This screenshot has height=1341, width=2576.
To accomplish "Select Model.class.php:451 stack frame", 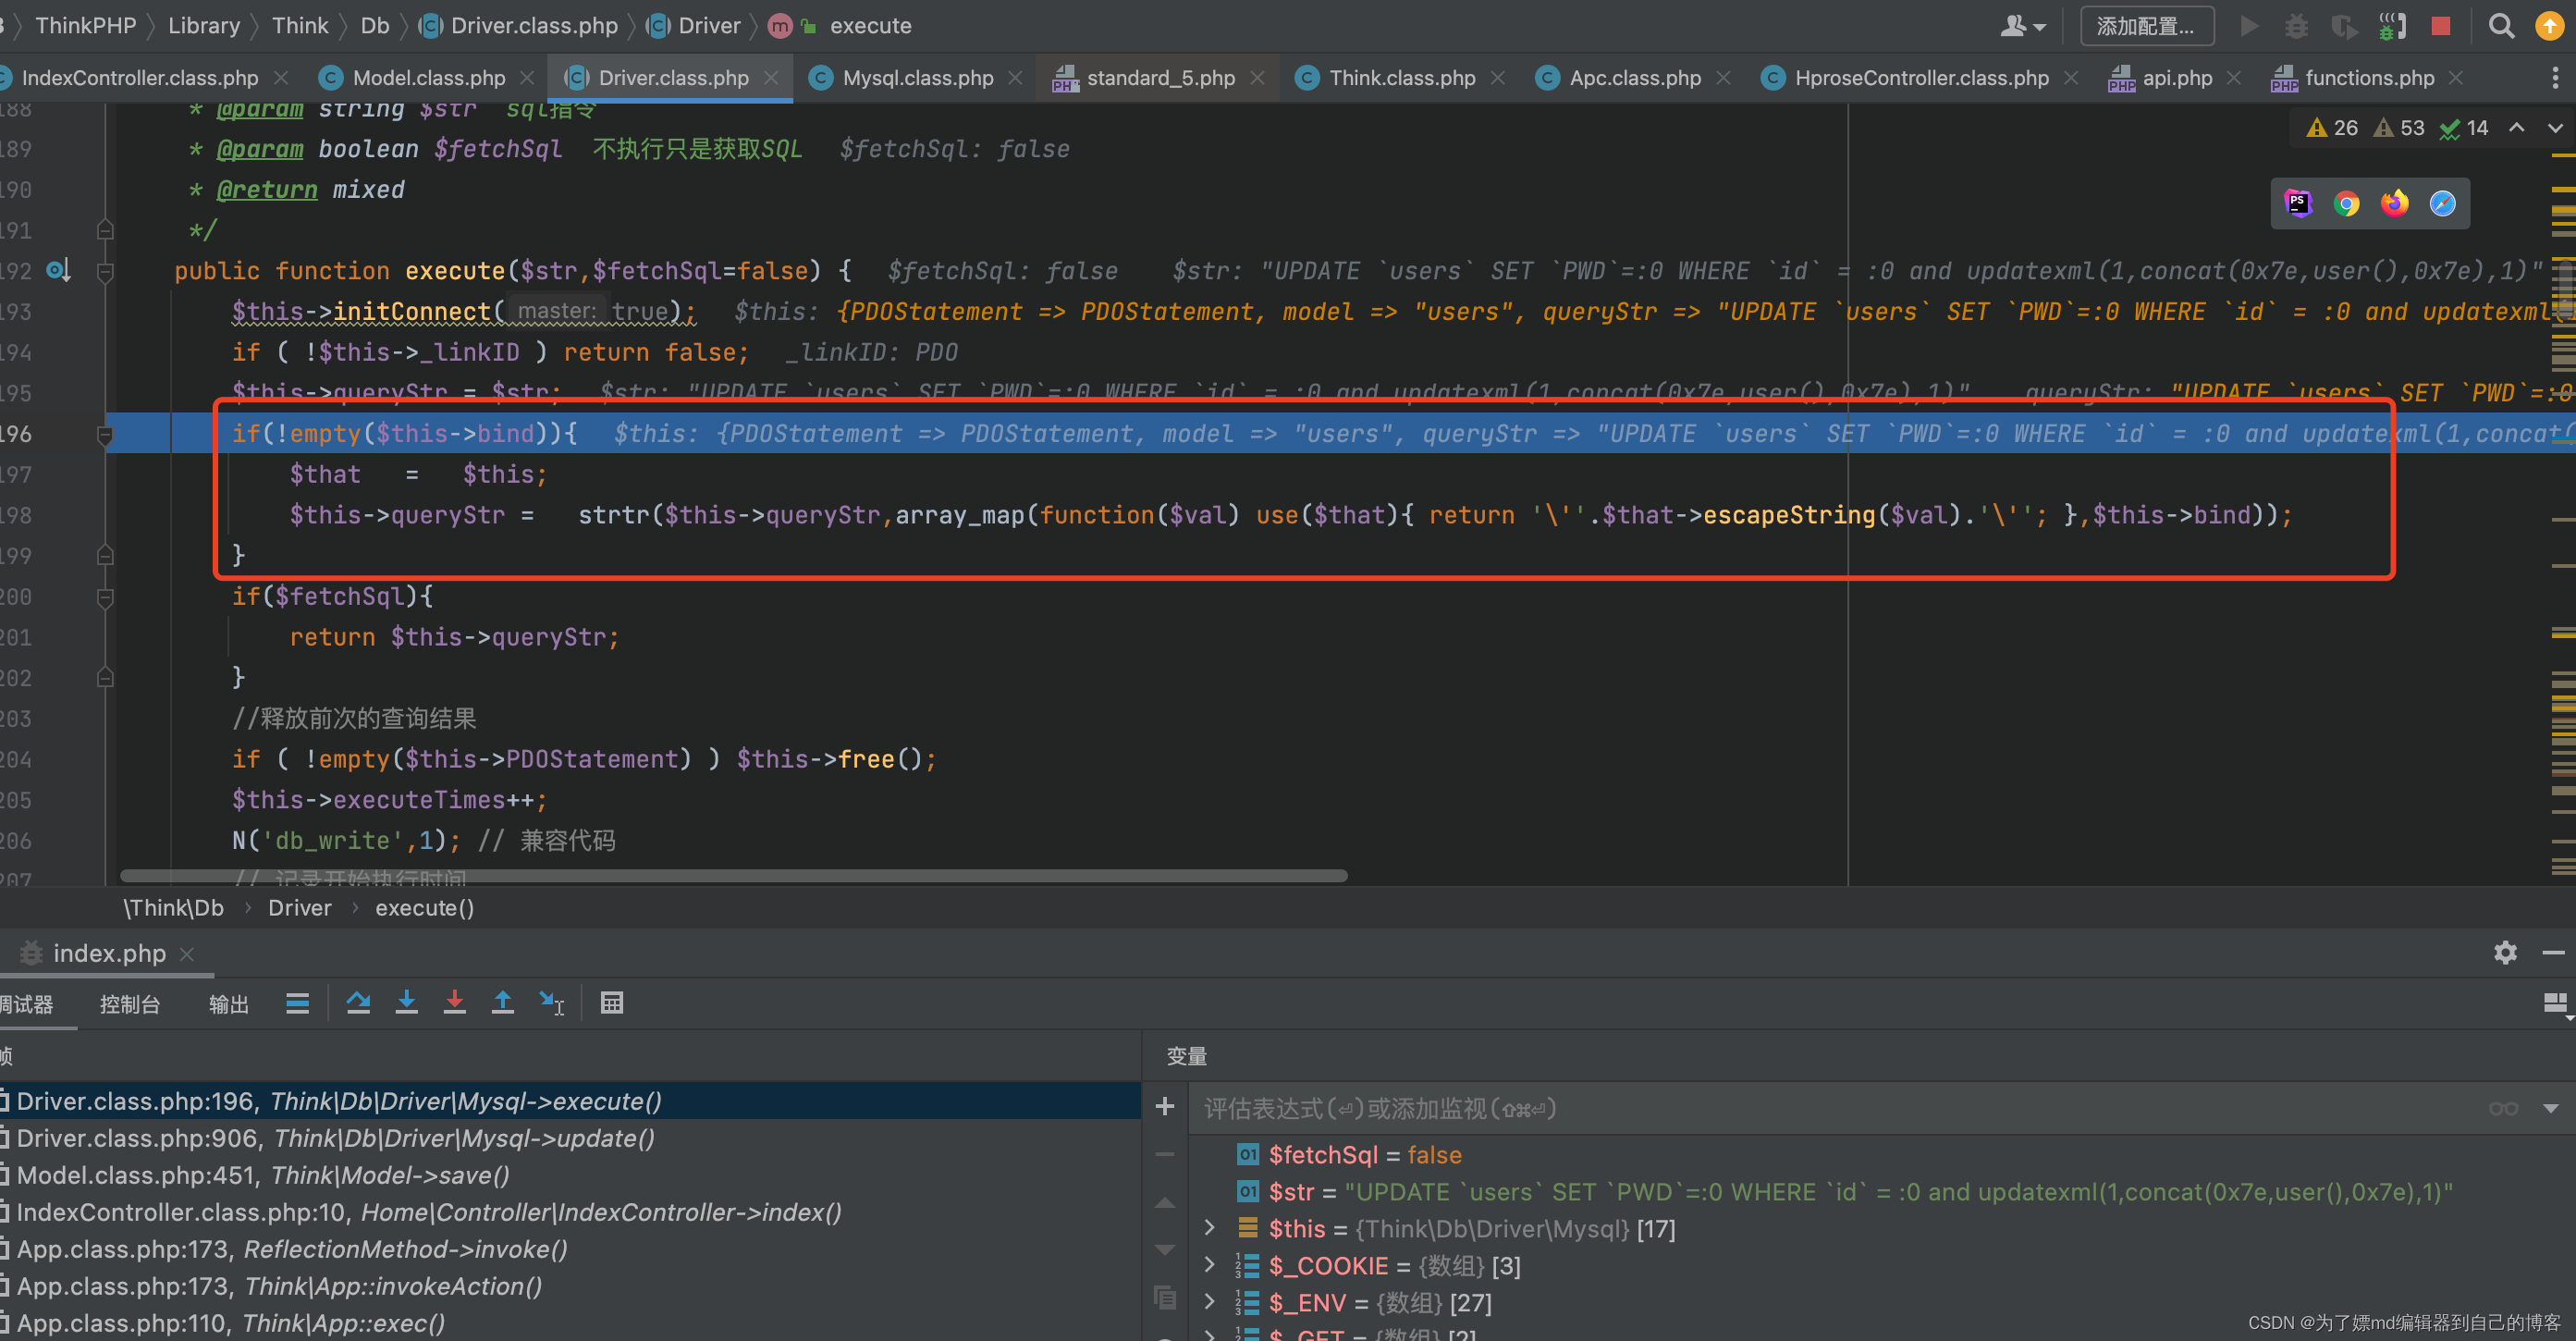I will (x=263, y=1175).
